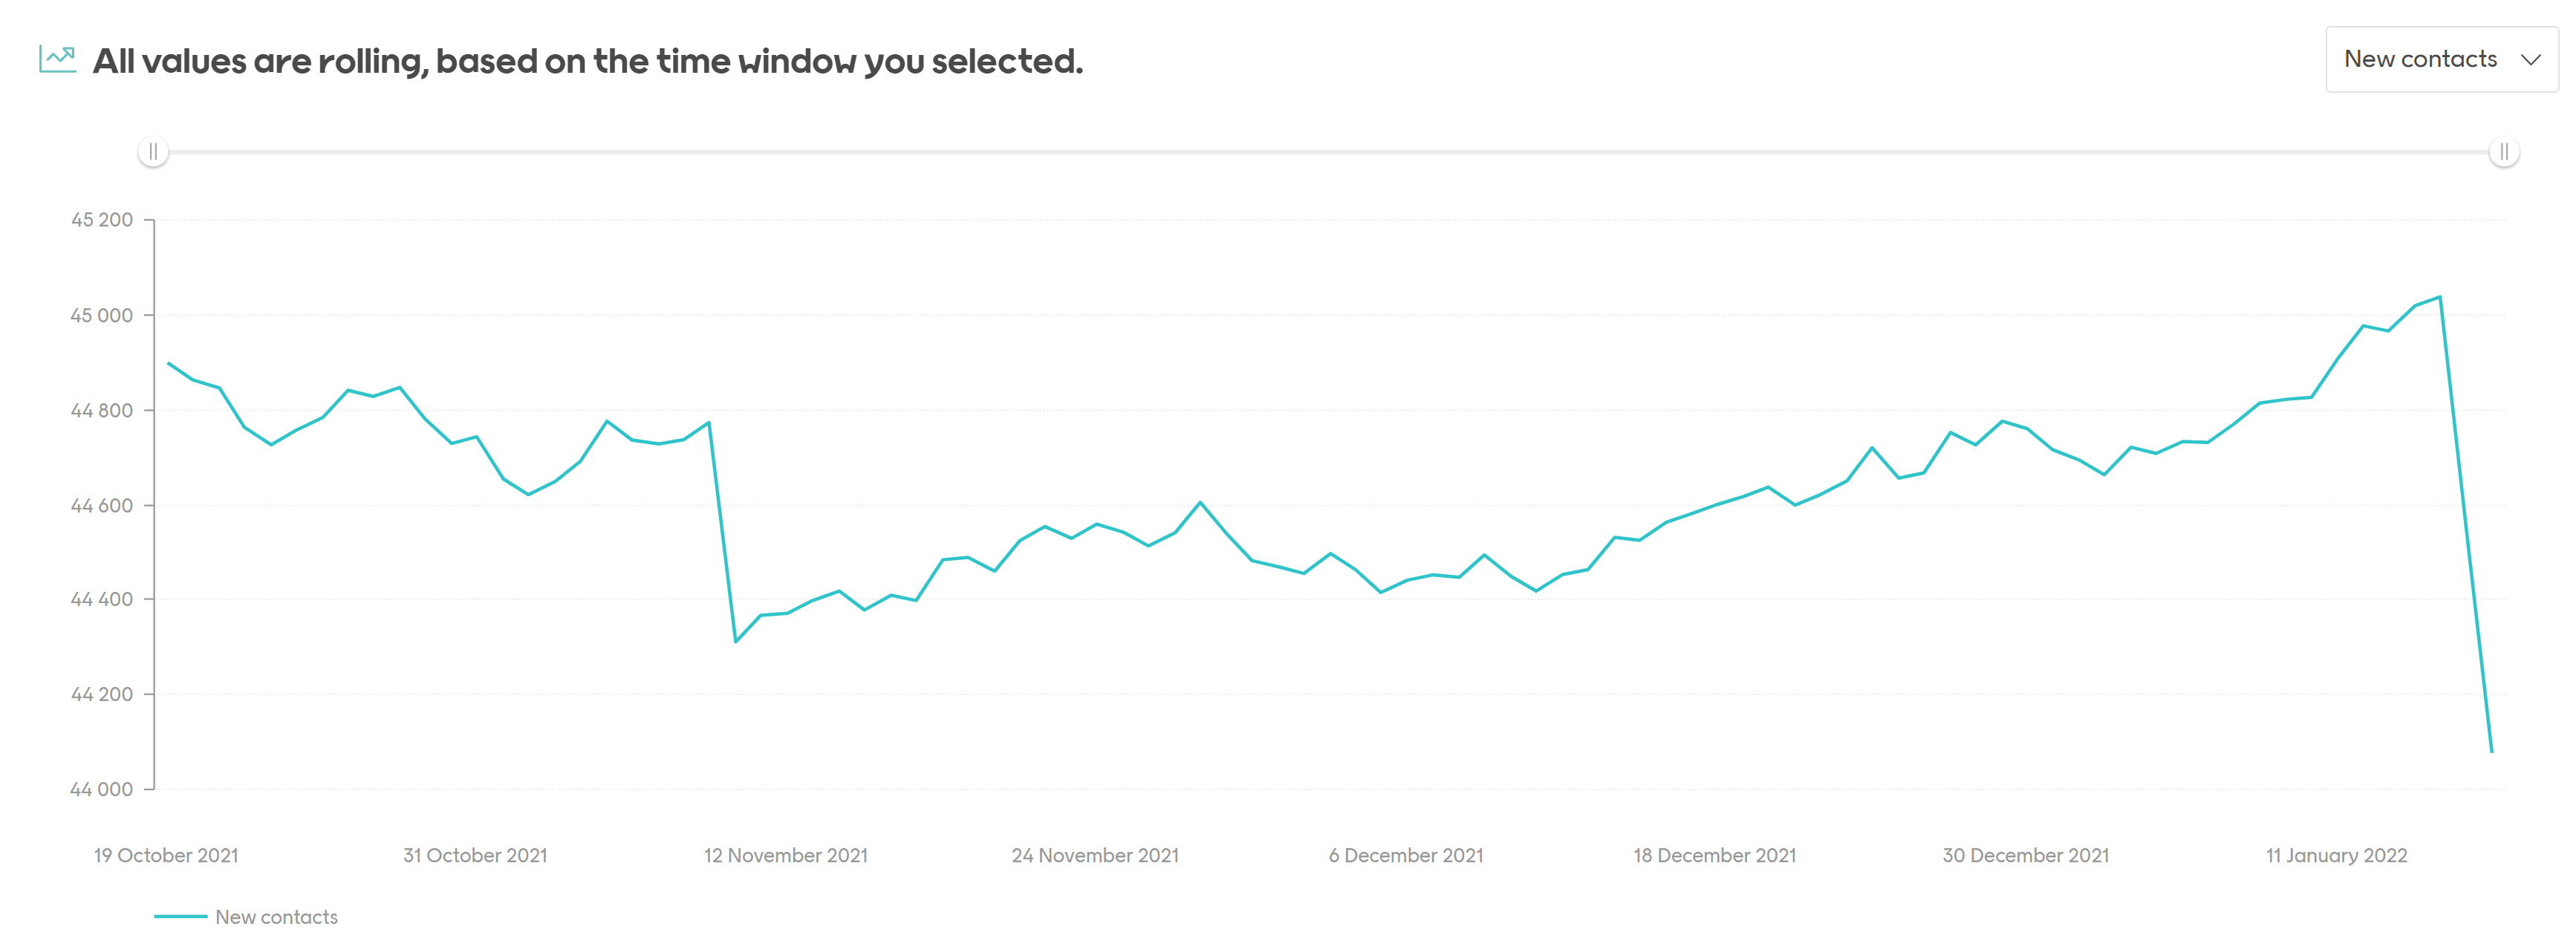Click the left time range slider handle
2576x941 pixels.
click(153, 152)
